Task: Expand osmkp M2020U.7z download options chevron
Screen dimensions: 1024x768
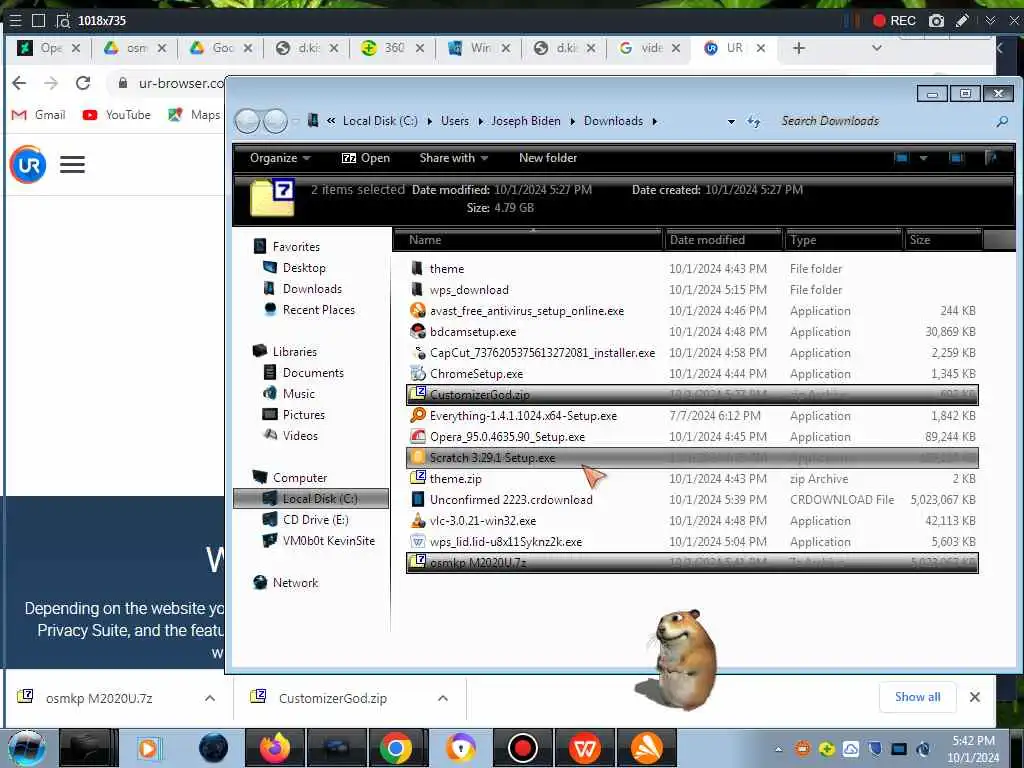Action: coord(210,698)
